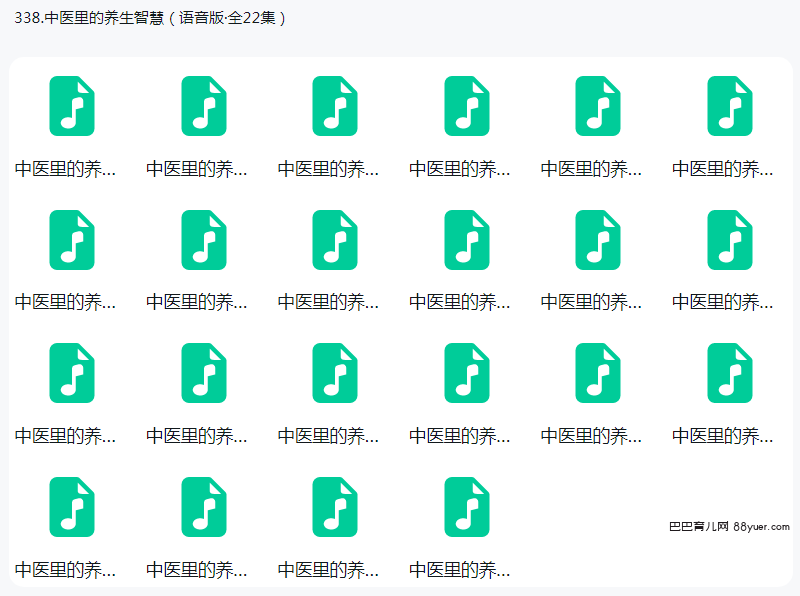This screenshot has width=800, height=596.
Task: Select the fourth audio file icon in the top row
Action: point(467,106)
